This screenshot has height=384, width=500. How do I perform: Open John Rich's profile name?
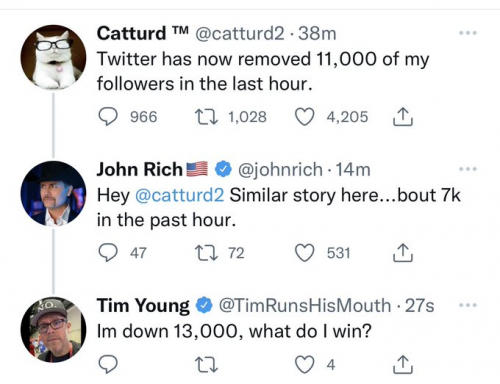click(x=139, y=169)
